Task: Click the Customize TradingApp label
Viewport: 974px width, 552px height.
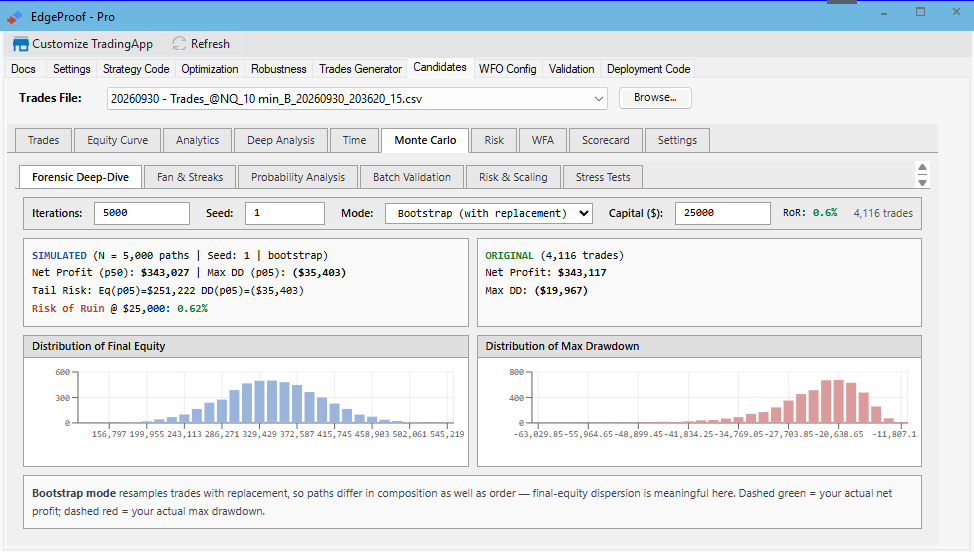Action: point(93,44)
